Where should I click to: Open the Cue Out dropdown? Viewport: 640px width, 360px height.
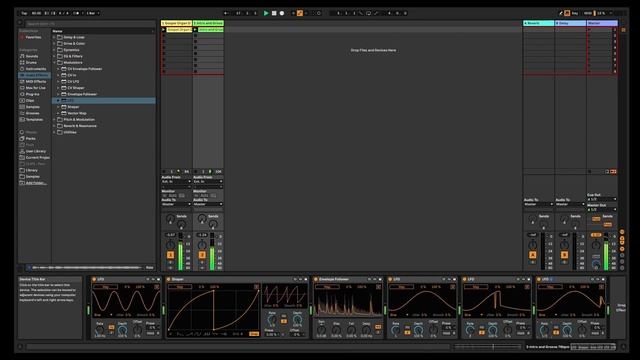[x=602, y=199]
